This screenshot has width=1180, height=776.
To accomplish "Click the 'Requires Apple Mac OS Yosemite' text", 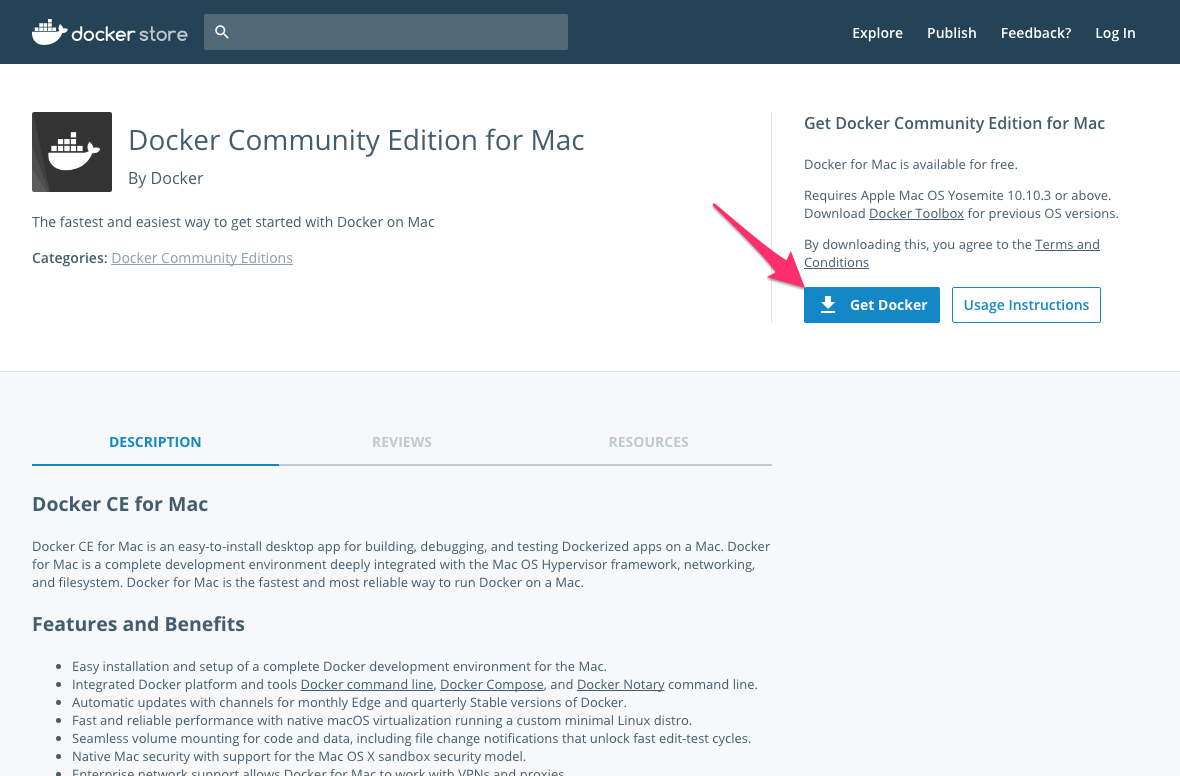I will point(957,196).
